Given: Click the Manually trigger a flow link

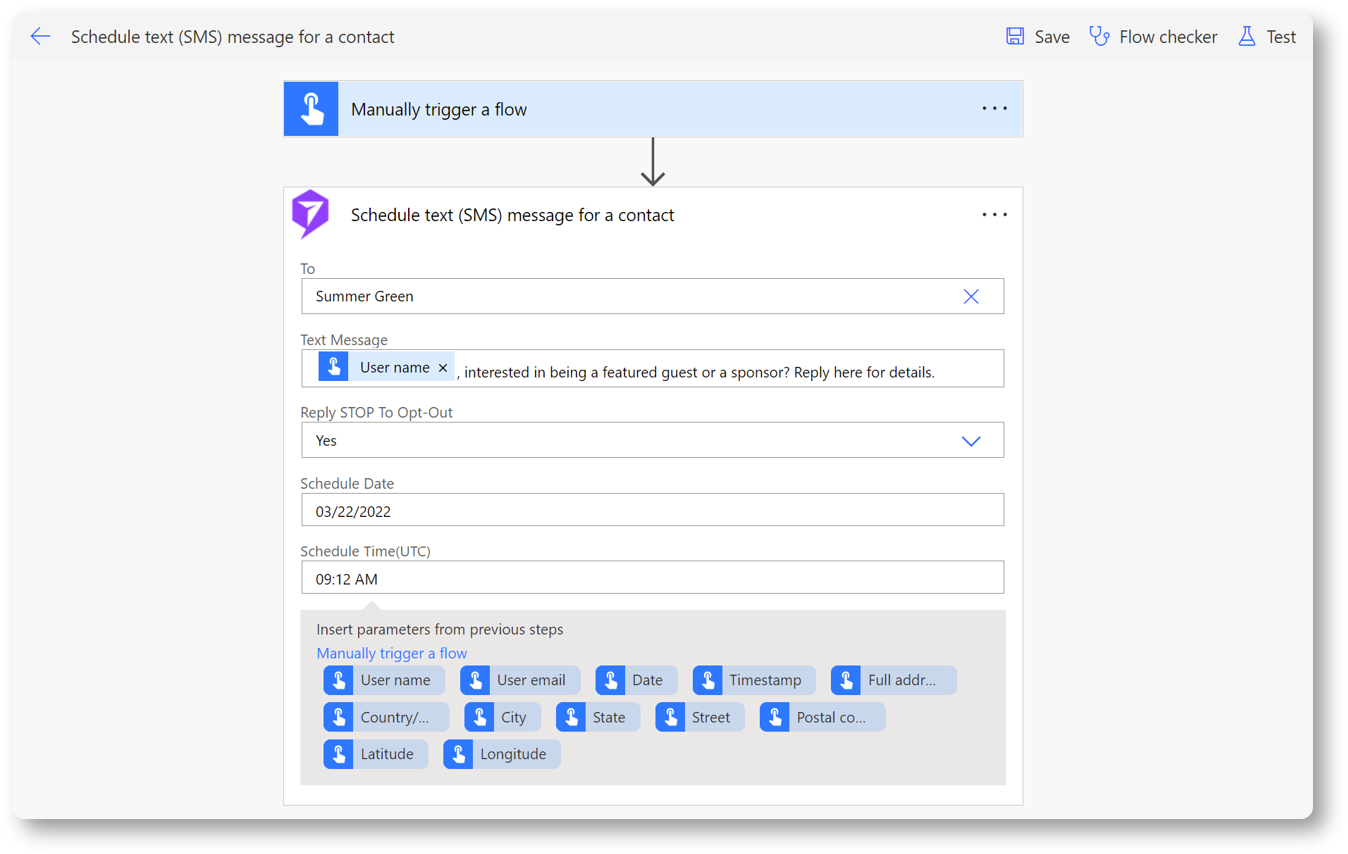Looking at the screenshot, I should (391, 653).
